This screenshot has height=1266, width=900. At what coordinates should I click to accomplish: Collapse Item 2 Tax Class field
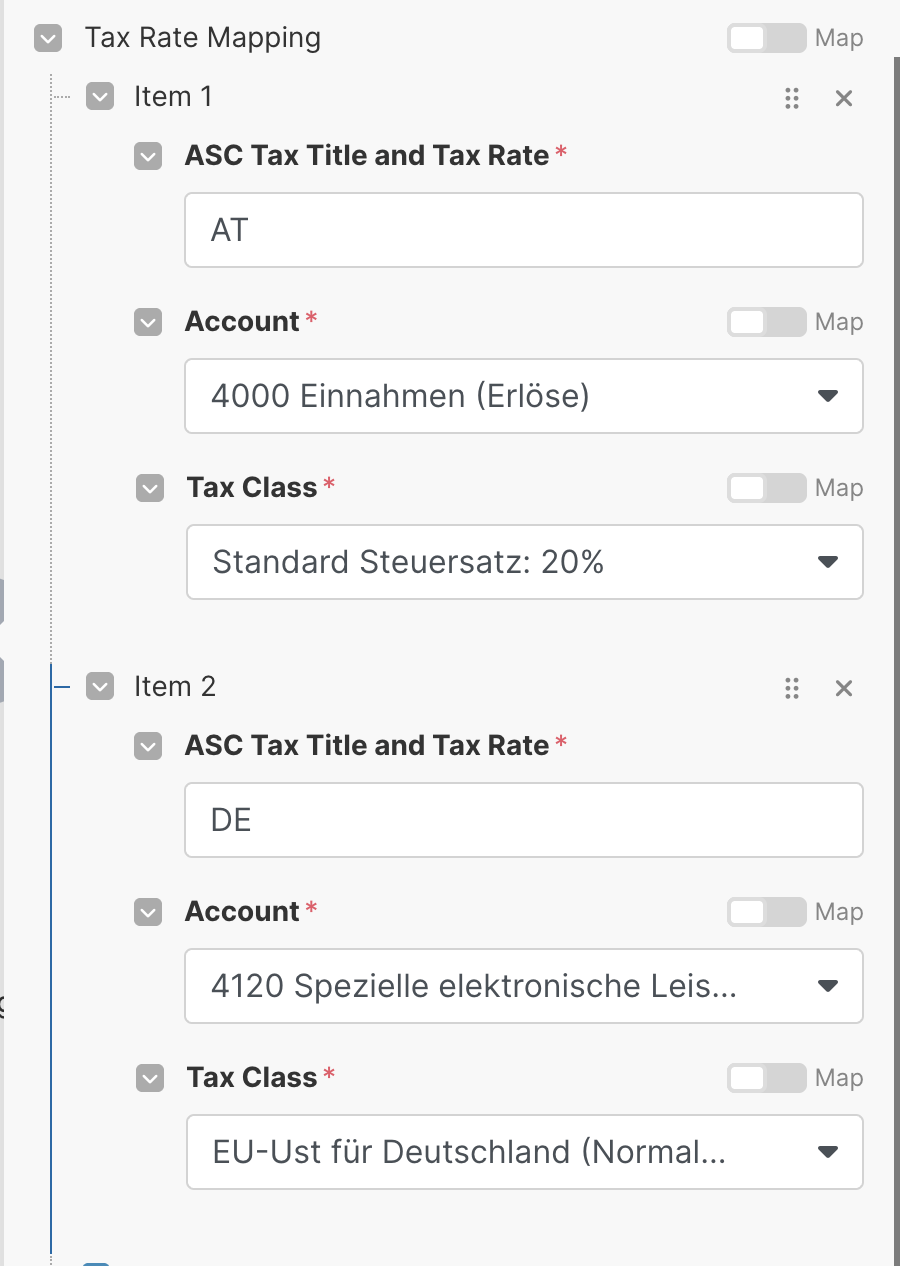click(x=150, y=1078)
